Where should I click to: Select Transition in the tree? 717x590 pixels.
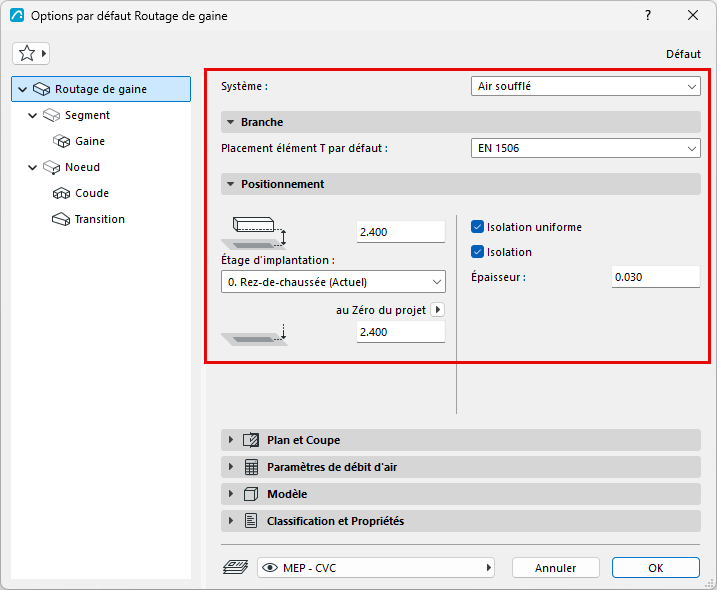coord(100,219)
